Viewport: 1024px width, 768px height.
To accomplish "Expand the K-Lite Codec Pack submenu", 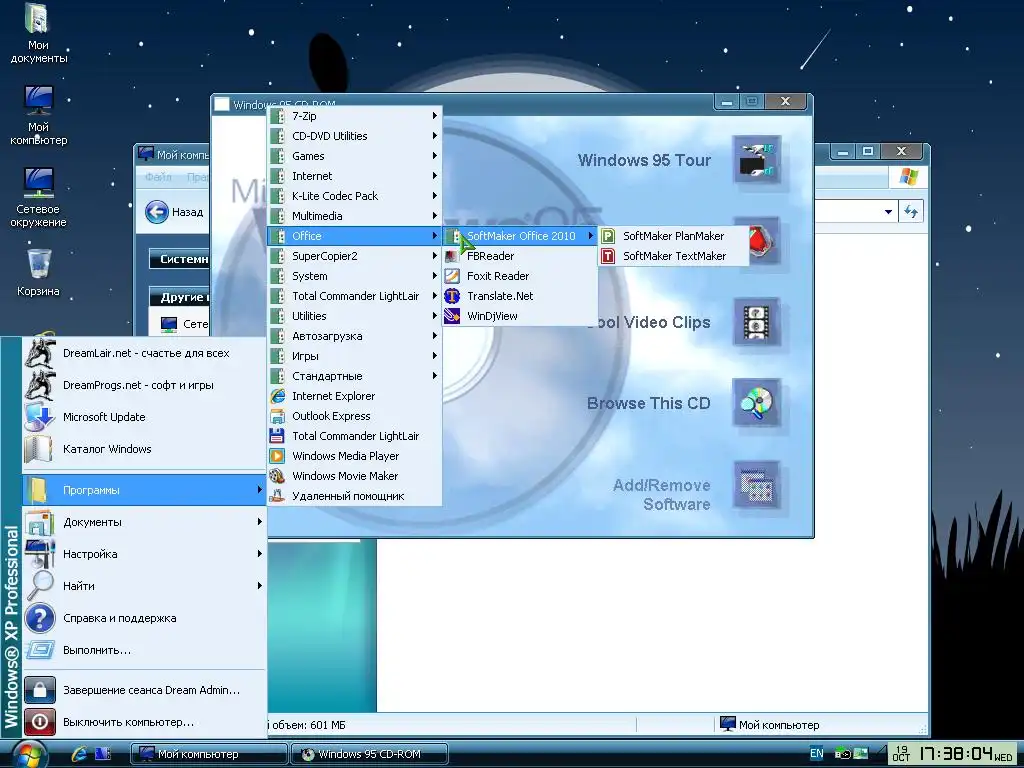I will tap(355, 196).
